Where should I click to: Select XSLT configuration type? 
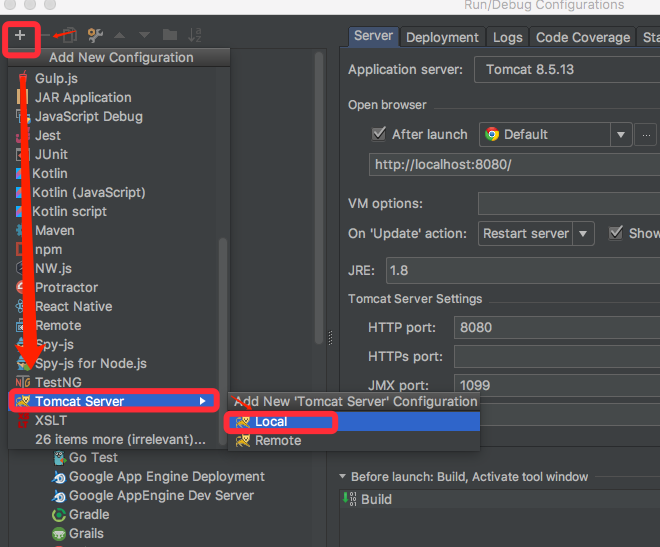pyautogui.click(x=114, y=420)
